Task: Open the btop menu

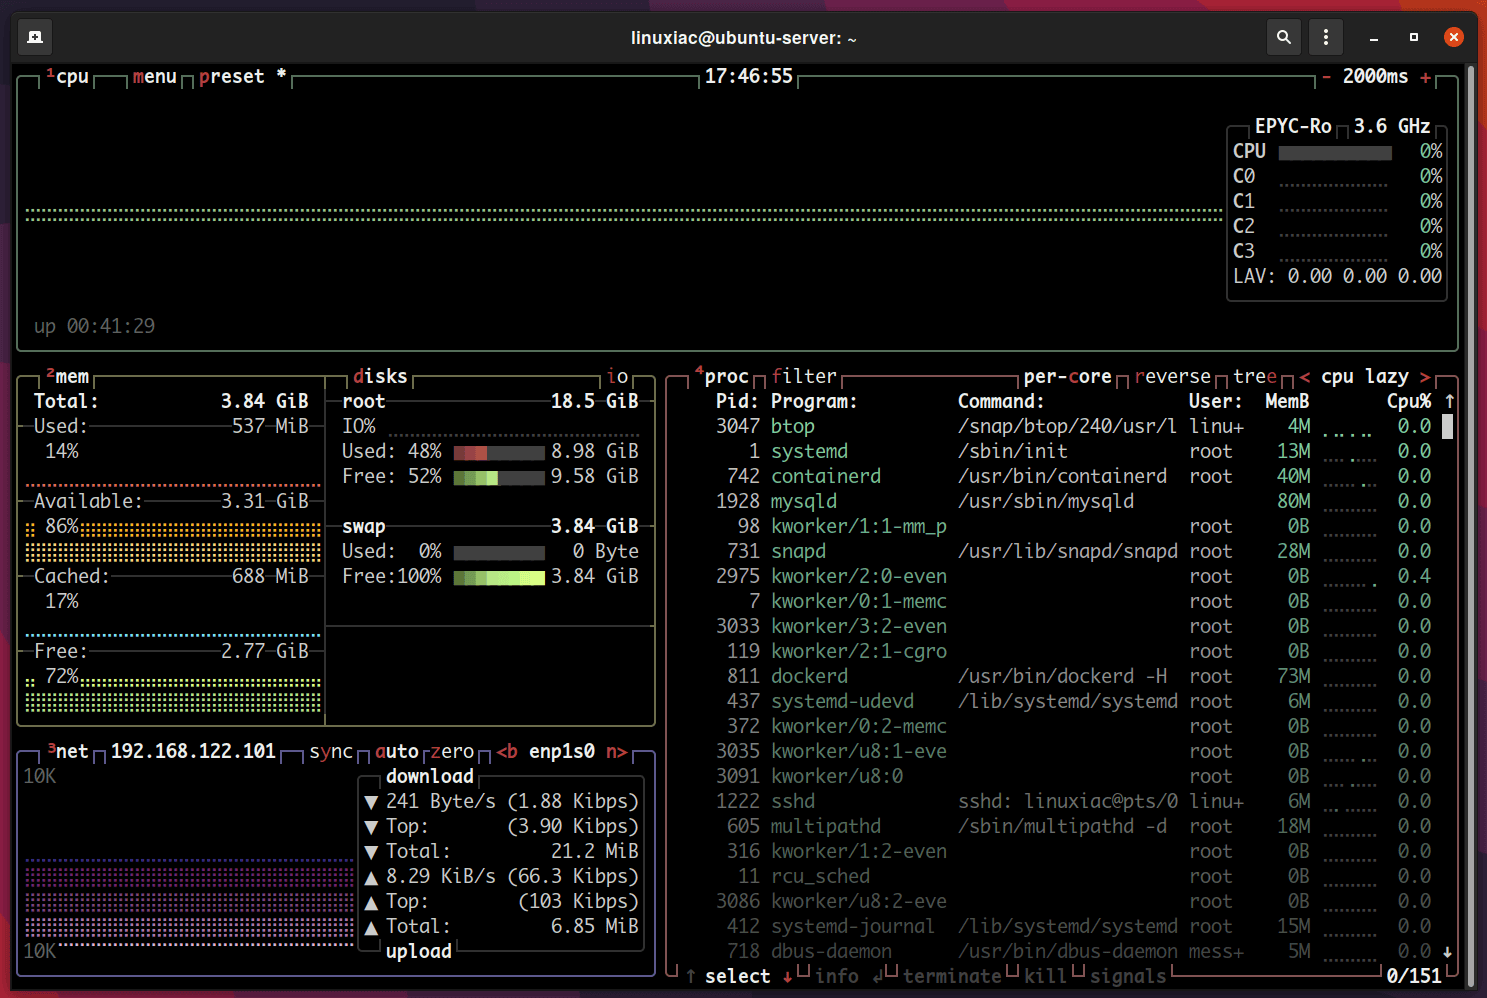Action: (154, 76)
